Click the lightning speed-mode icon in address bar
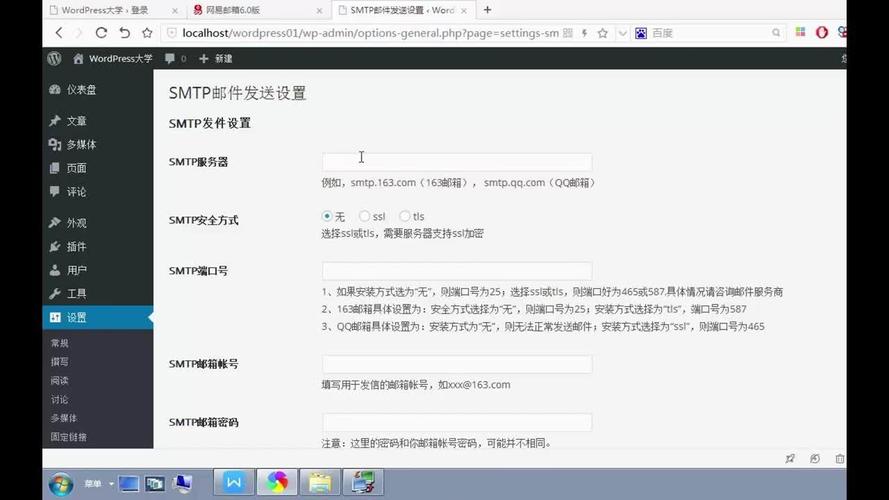The height and width of the screenshot is (500, 889). pos(585,33)
